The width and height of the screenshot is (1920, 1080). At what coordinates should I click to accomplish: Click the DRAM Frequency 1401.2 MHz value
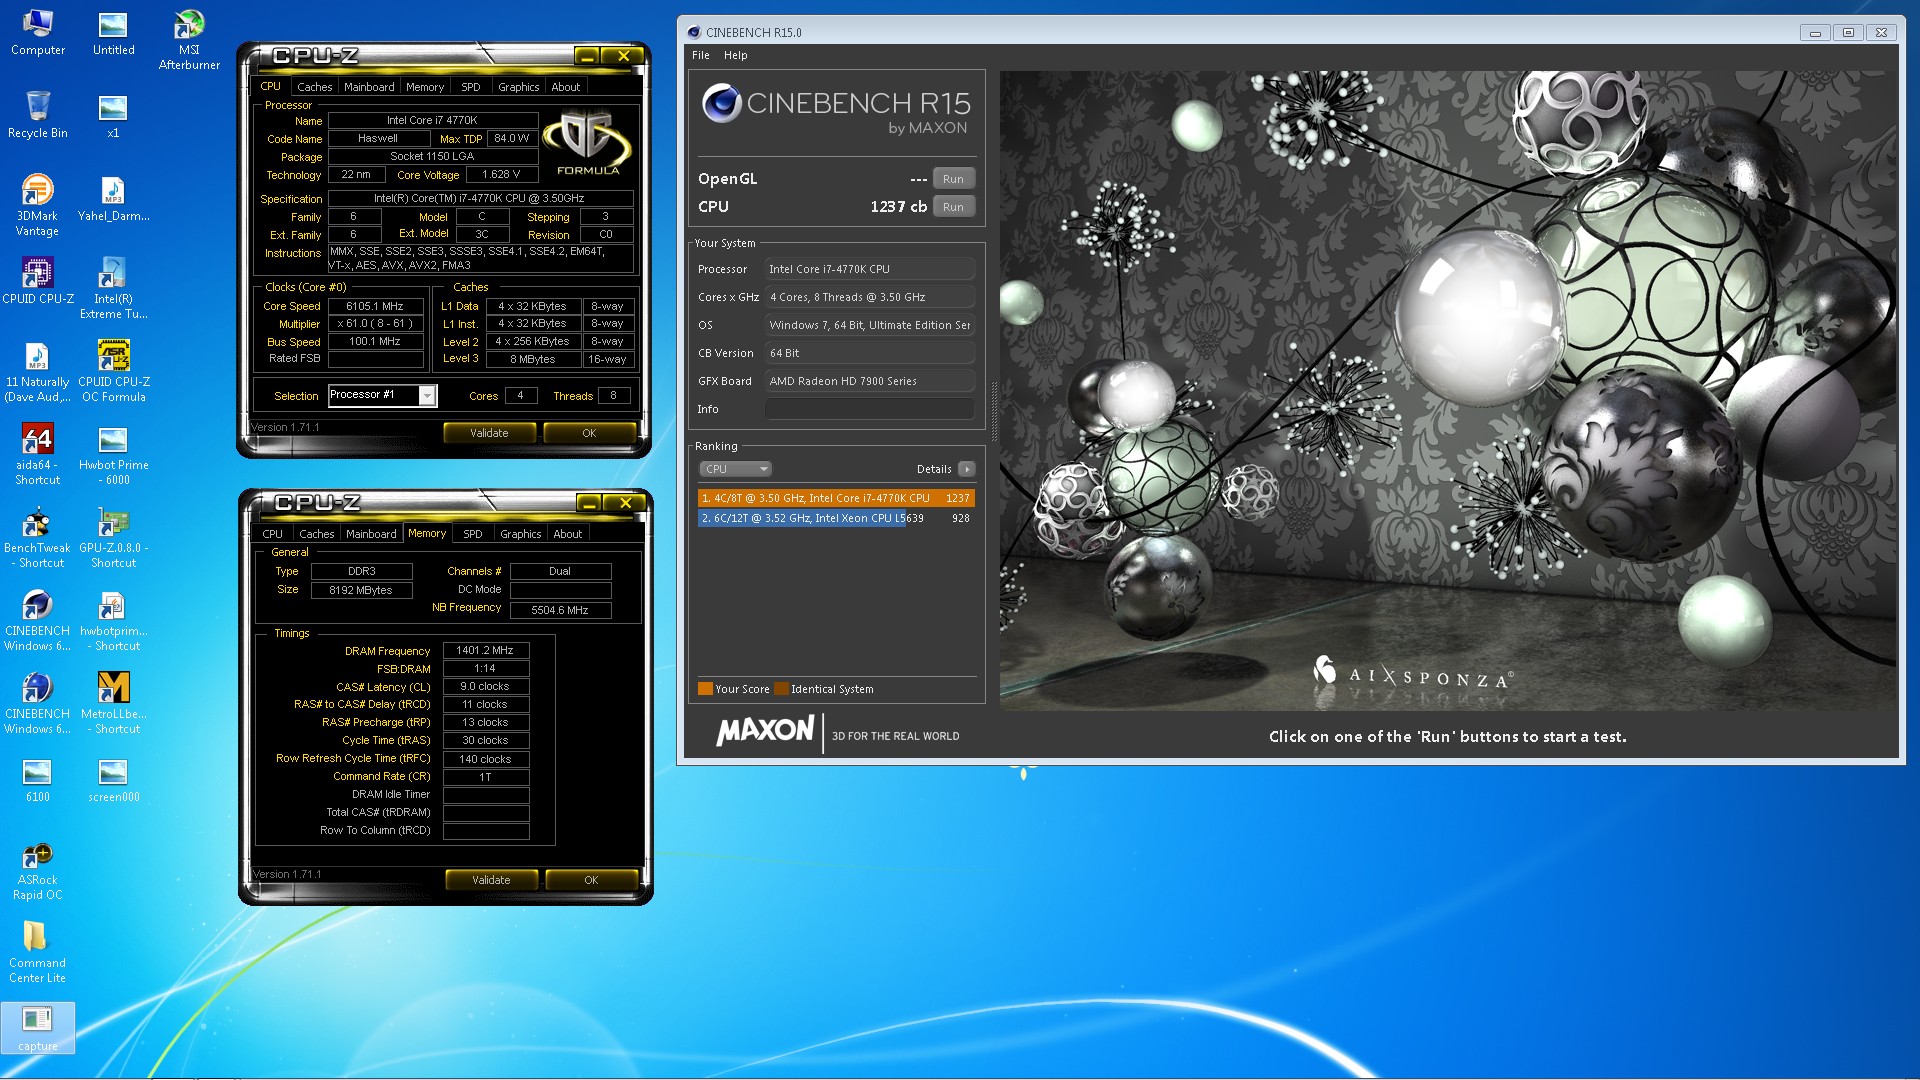pos(485,650)
